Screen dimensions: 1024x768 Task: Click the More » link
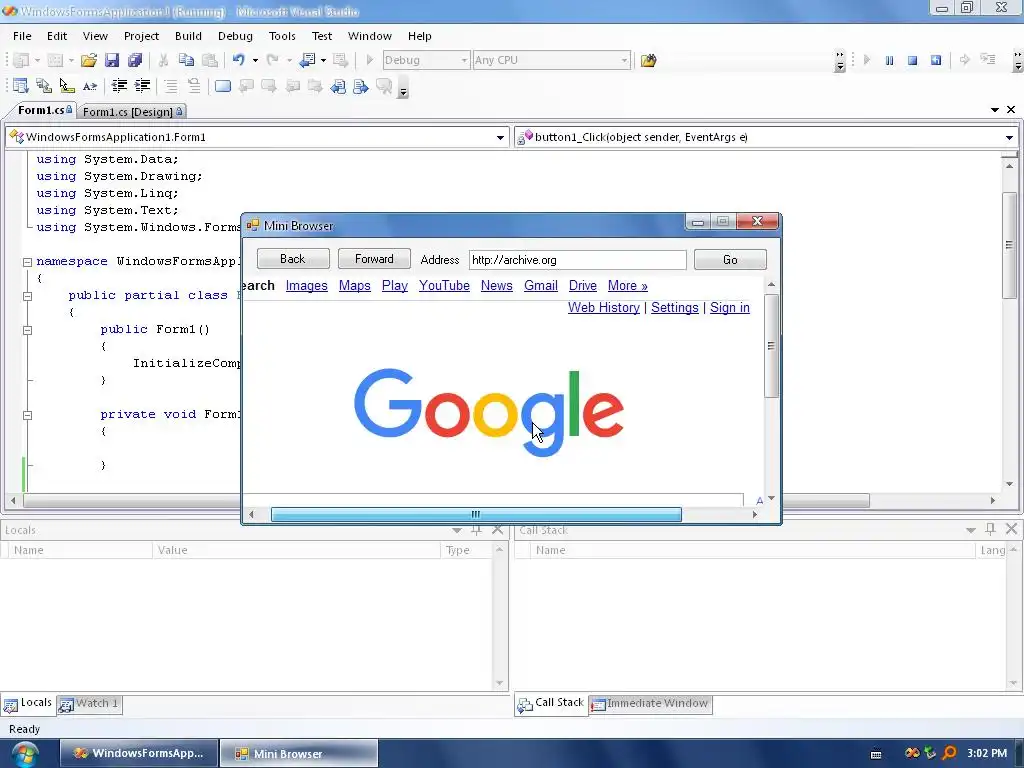pyautogui.click(x=628, y=286)
